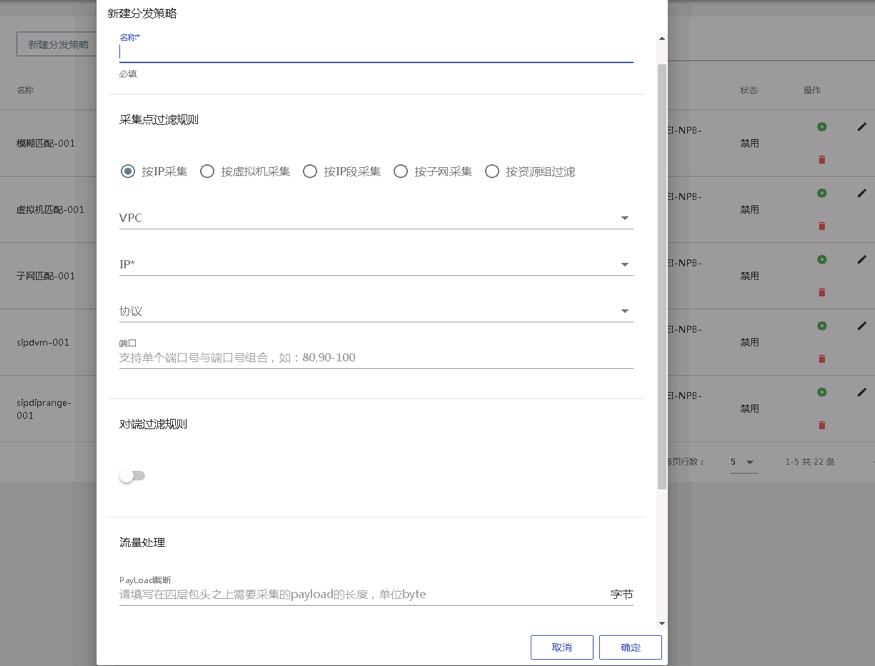
Task: Expand the 协议 protocol dropdown
Action: [x=624, y=310]
